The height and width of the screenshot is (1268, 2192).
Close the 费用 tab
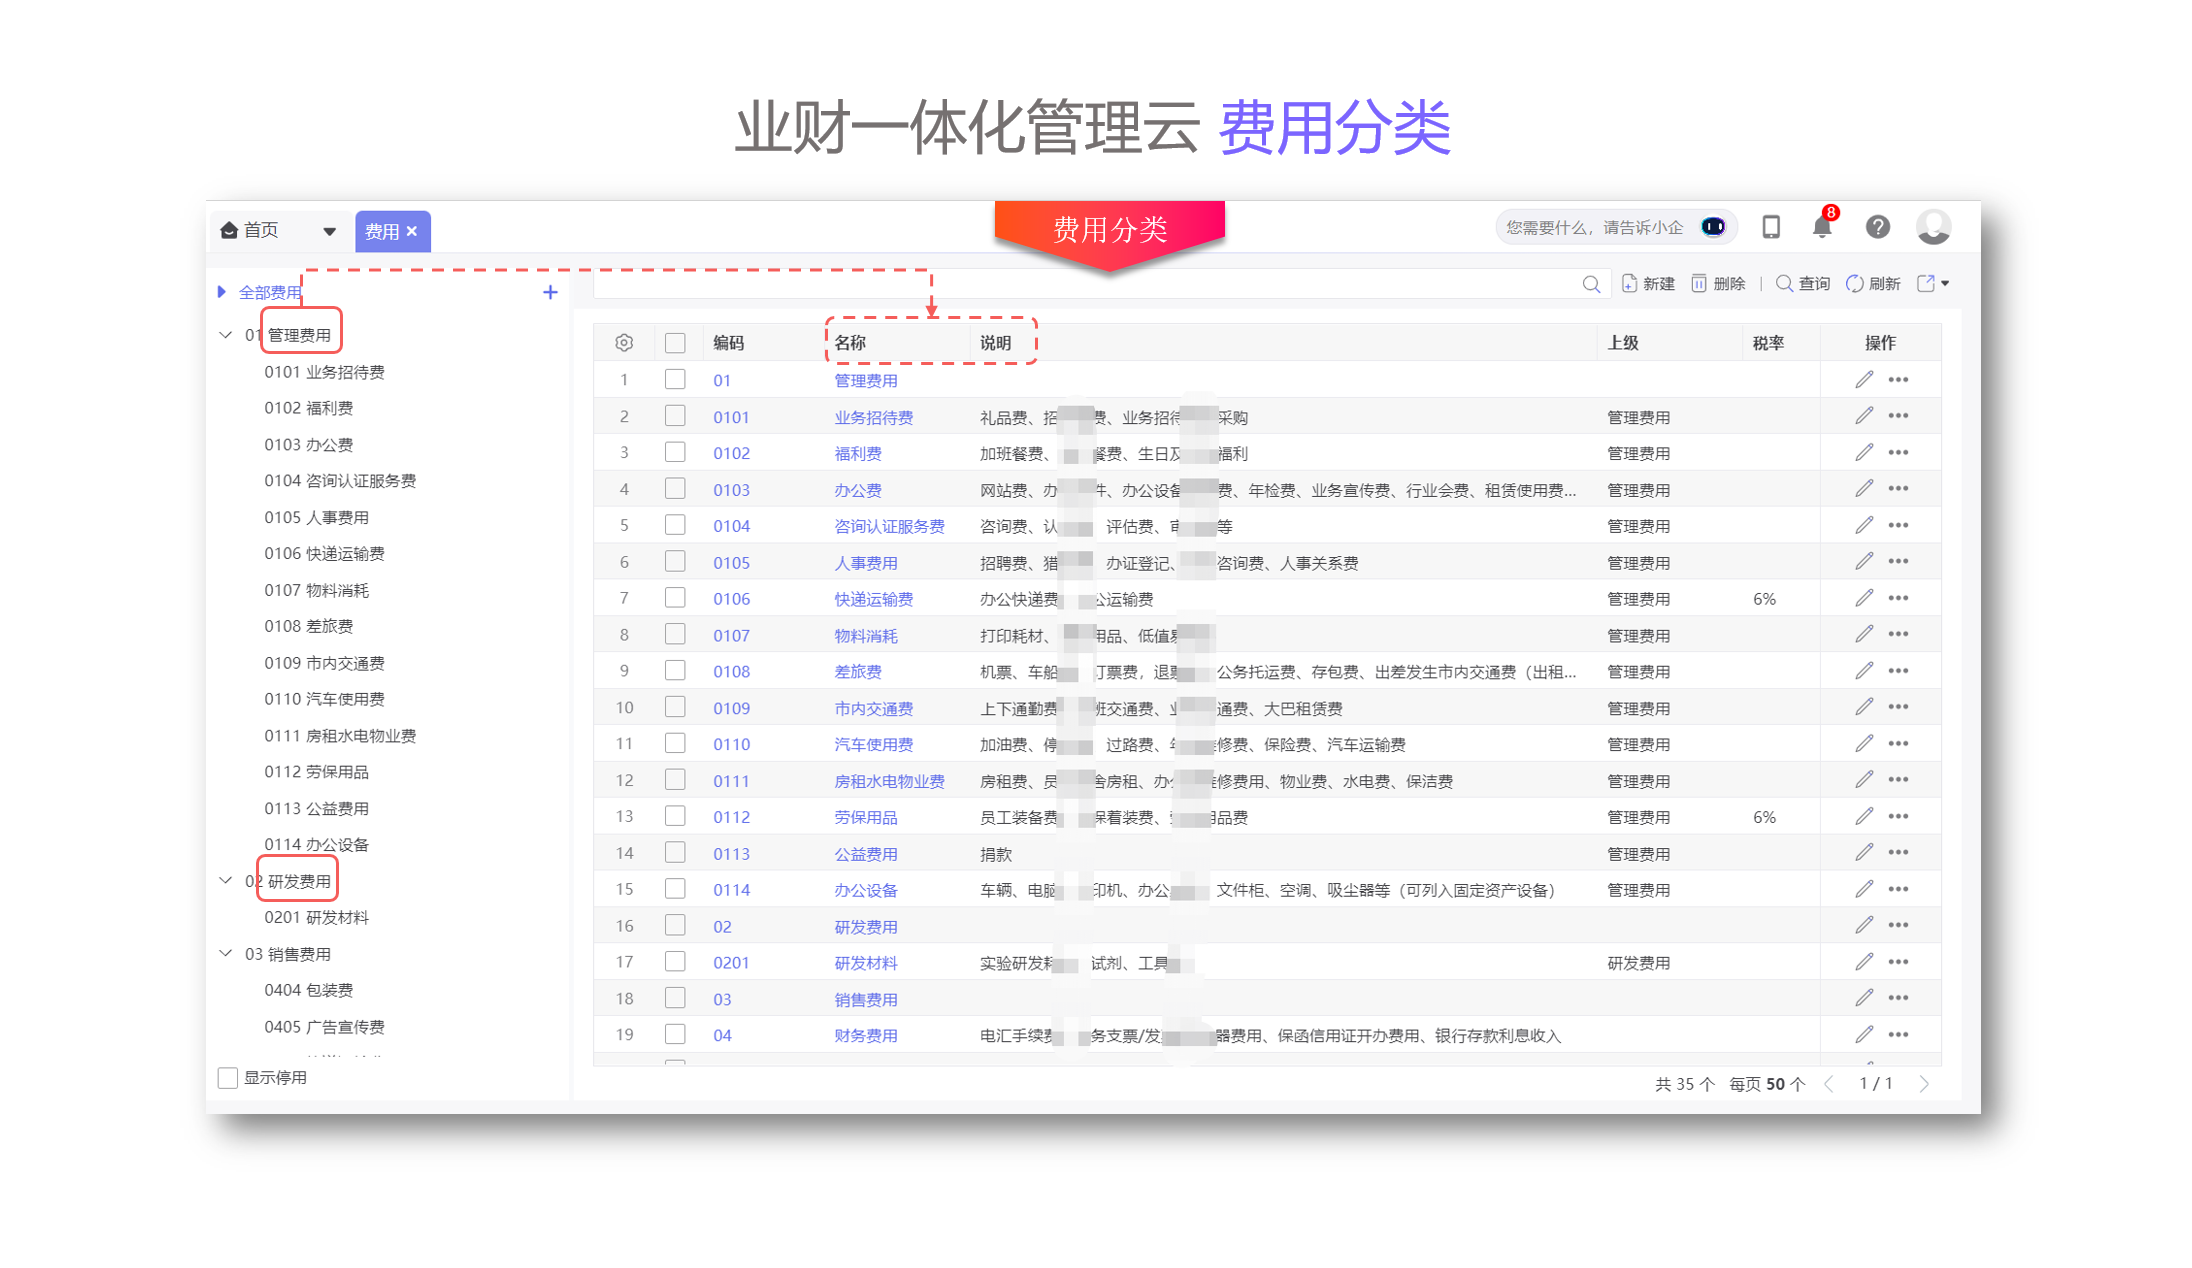(412, 231)
